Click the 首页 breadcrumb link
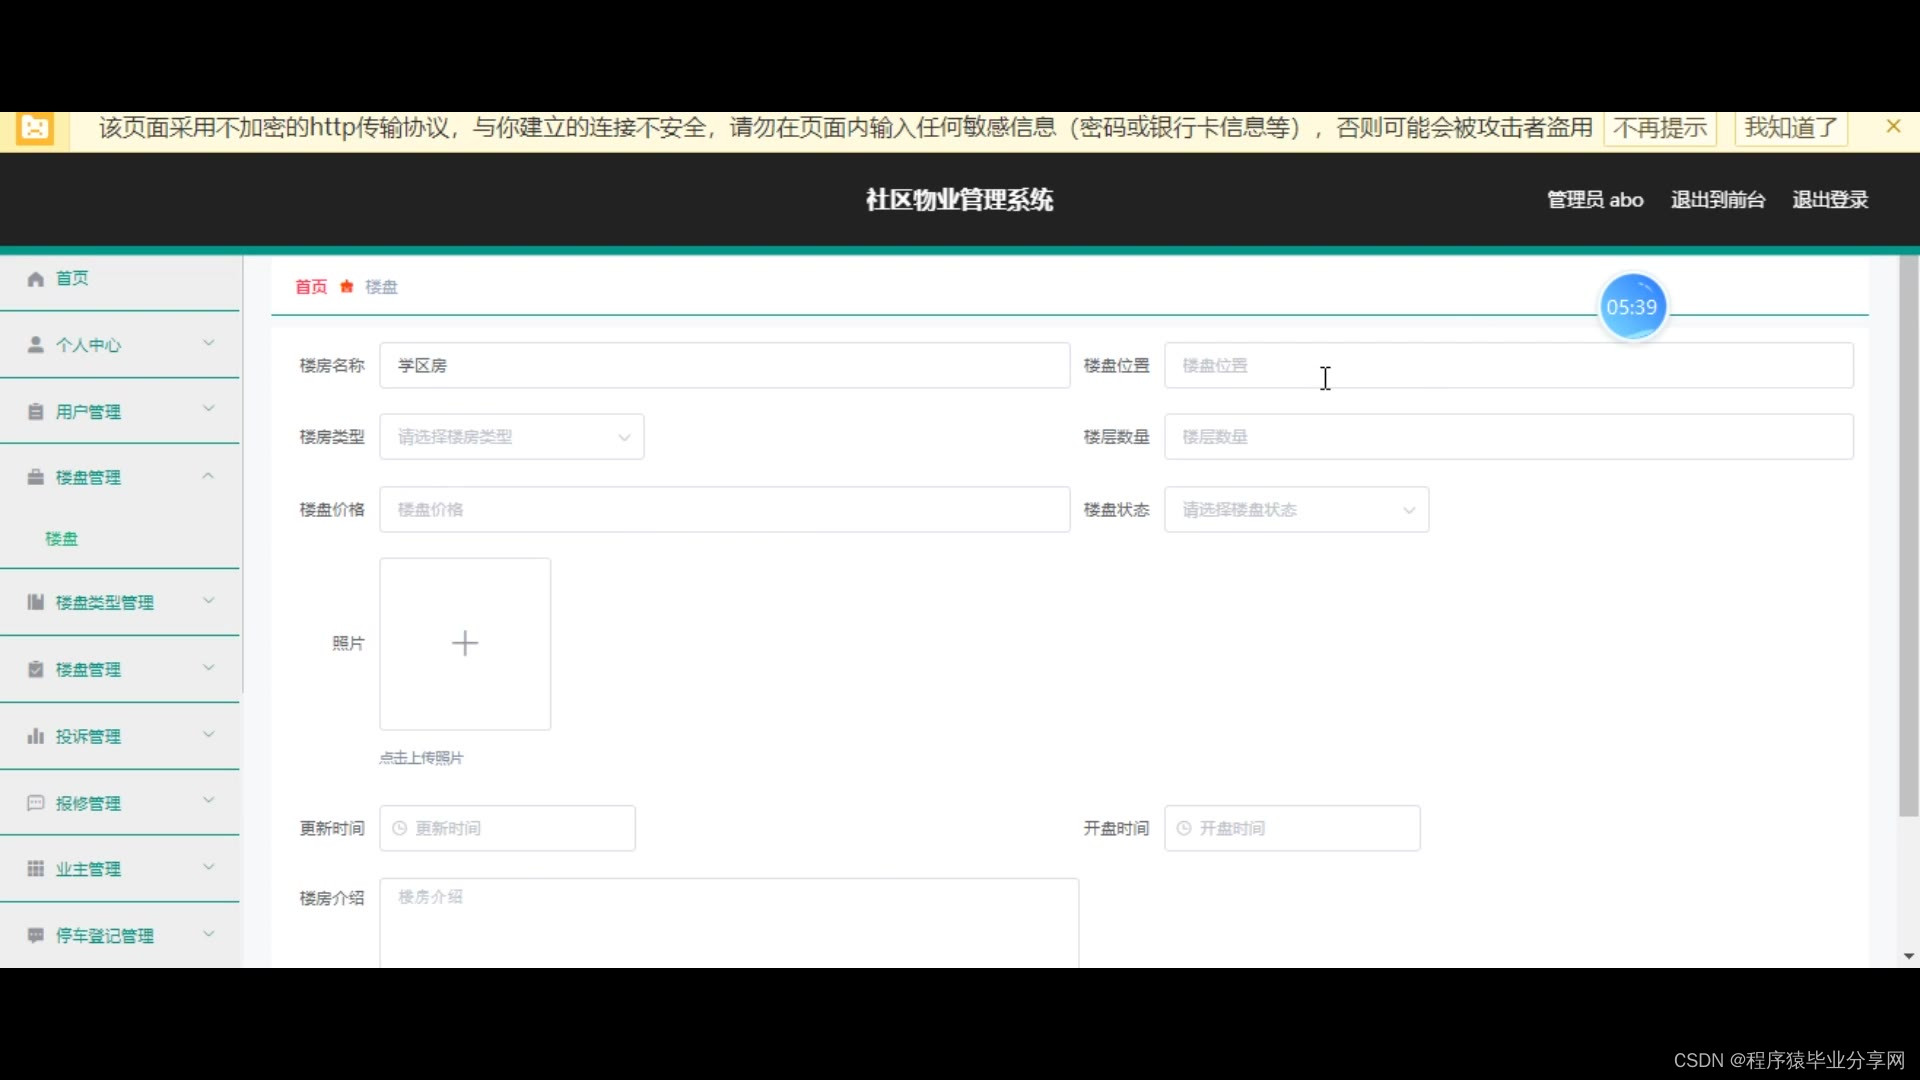 coord(311,287)
